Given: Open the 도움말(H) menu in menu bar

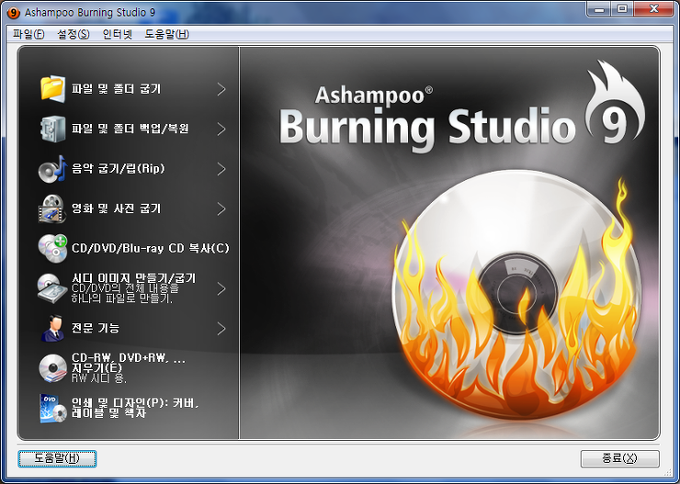Looking at the screenshot, I should coord(167,34).
